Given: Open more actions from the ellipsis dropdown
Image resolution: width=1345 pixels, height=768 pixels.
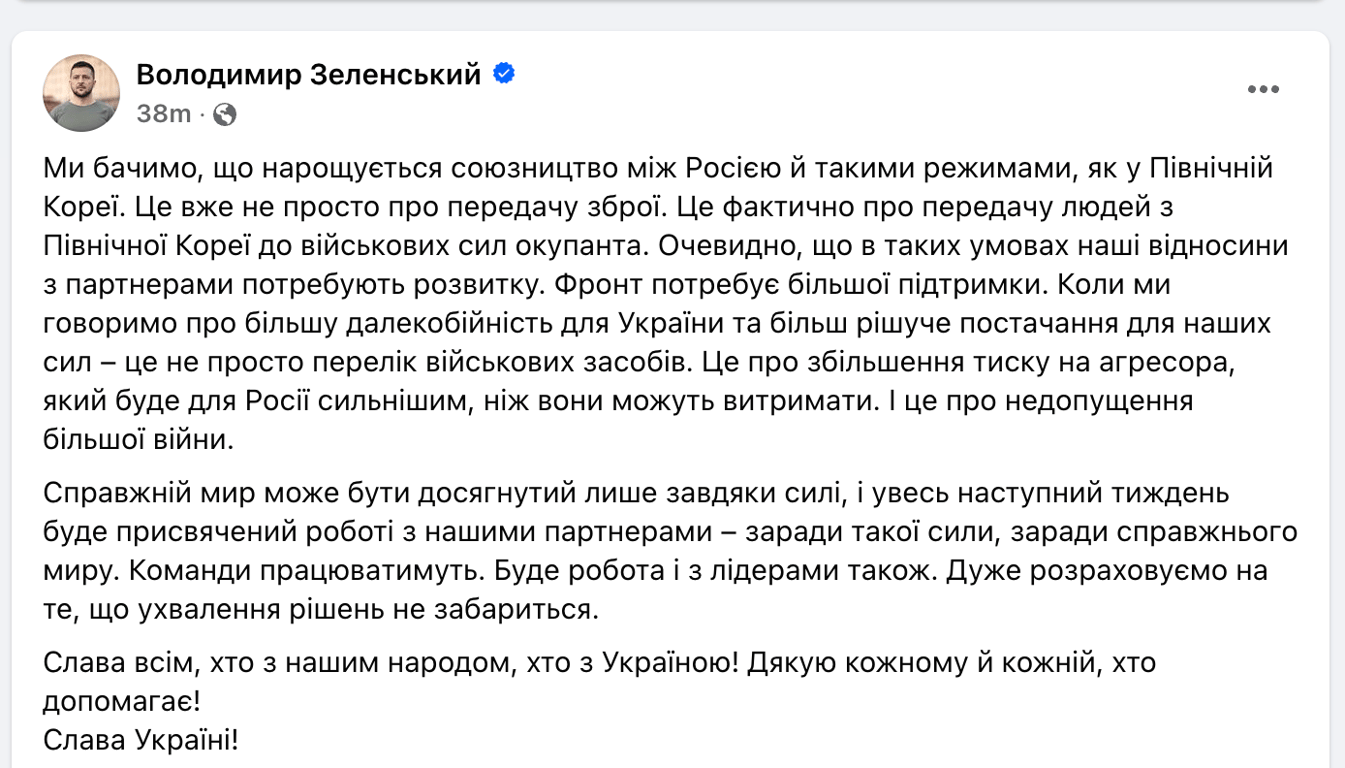Looking at the screenshot, I should (x=1264, y=88).
